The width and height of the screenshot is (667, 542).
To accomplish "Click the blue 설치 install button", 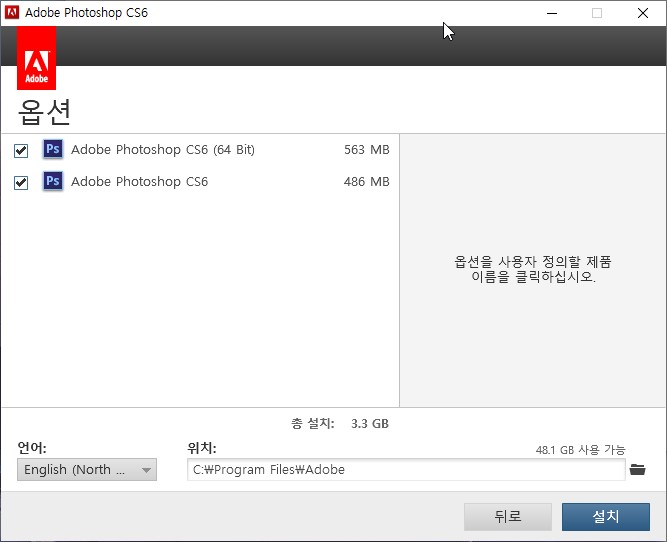I will [606, 517].
